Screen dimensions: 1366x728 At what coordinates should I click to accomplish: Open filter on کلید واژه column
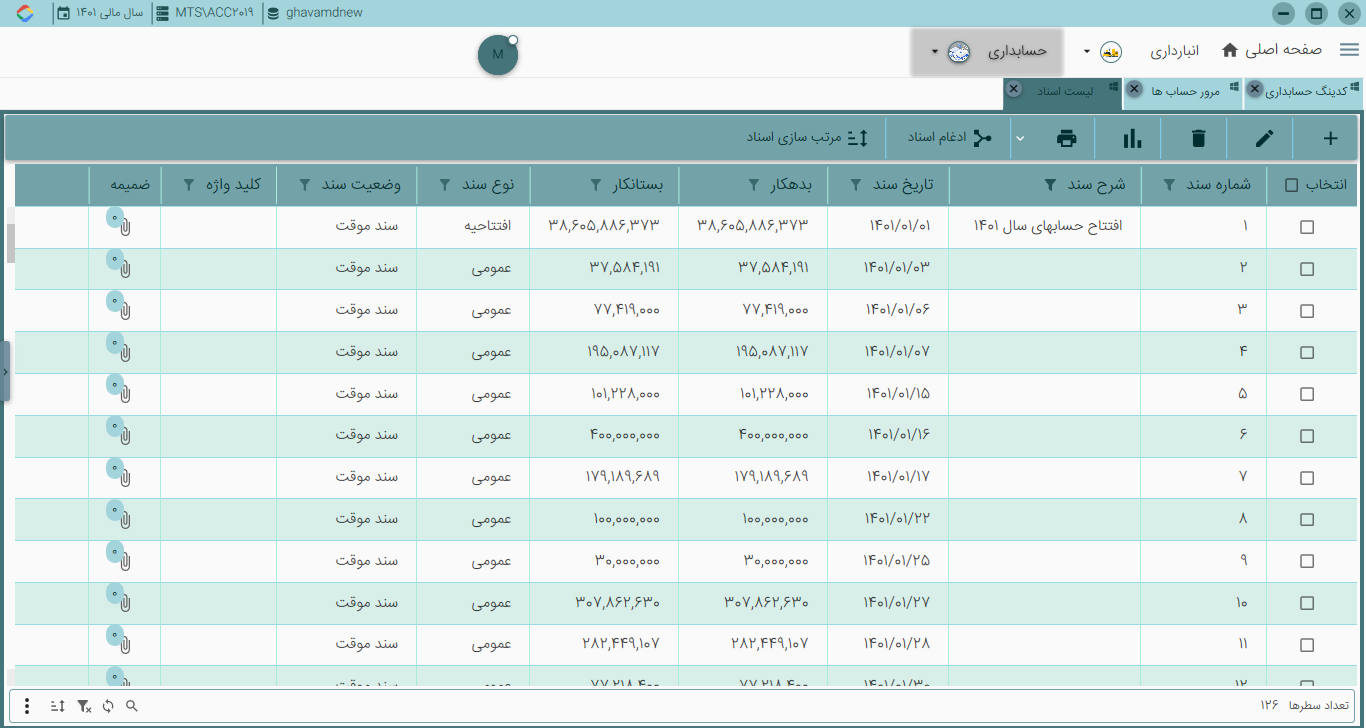click(x=190, y=185)
